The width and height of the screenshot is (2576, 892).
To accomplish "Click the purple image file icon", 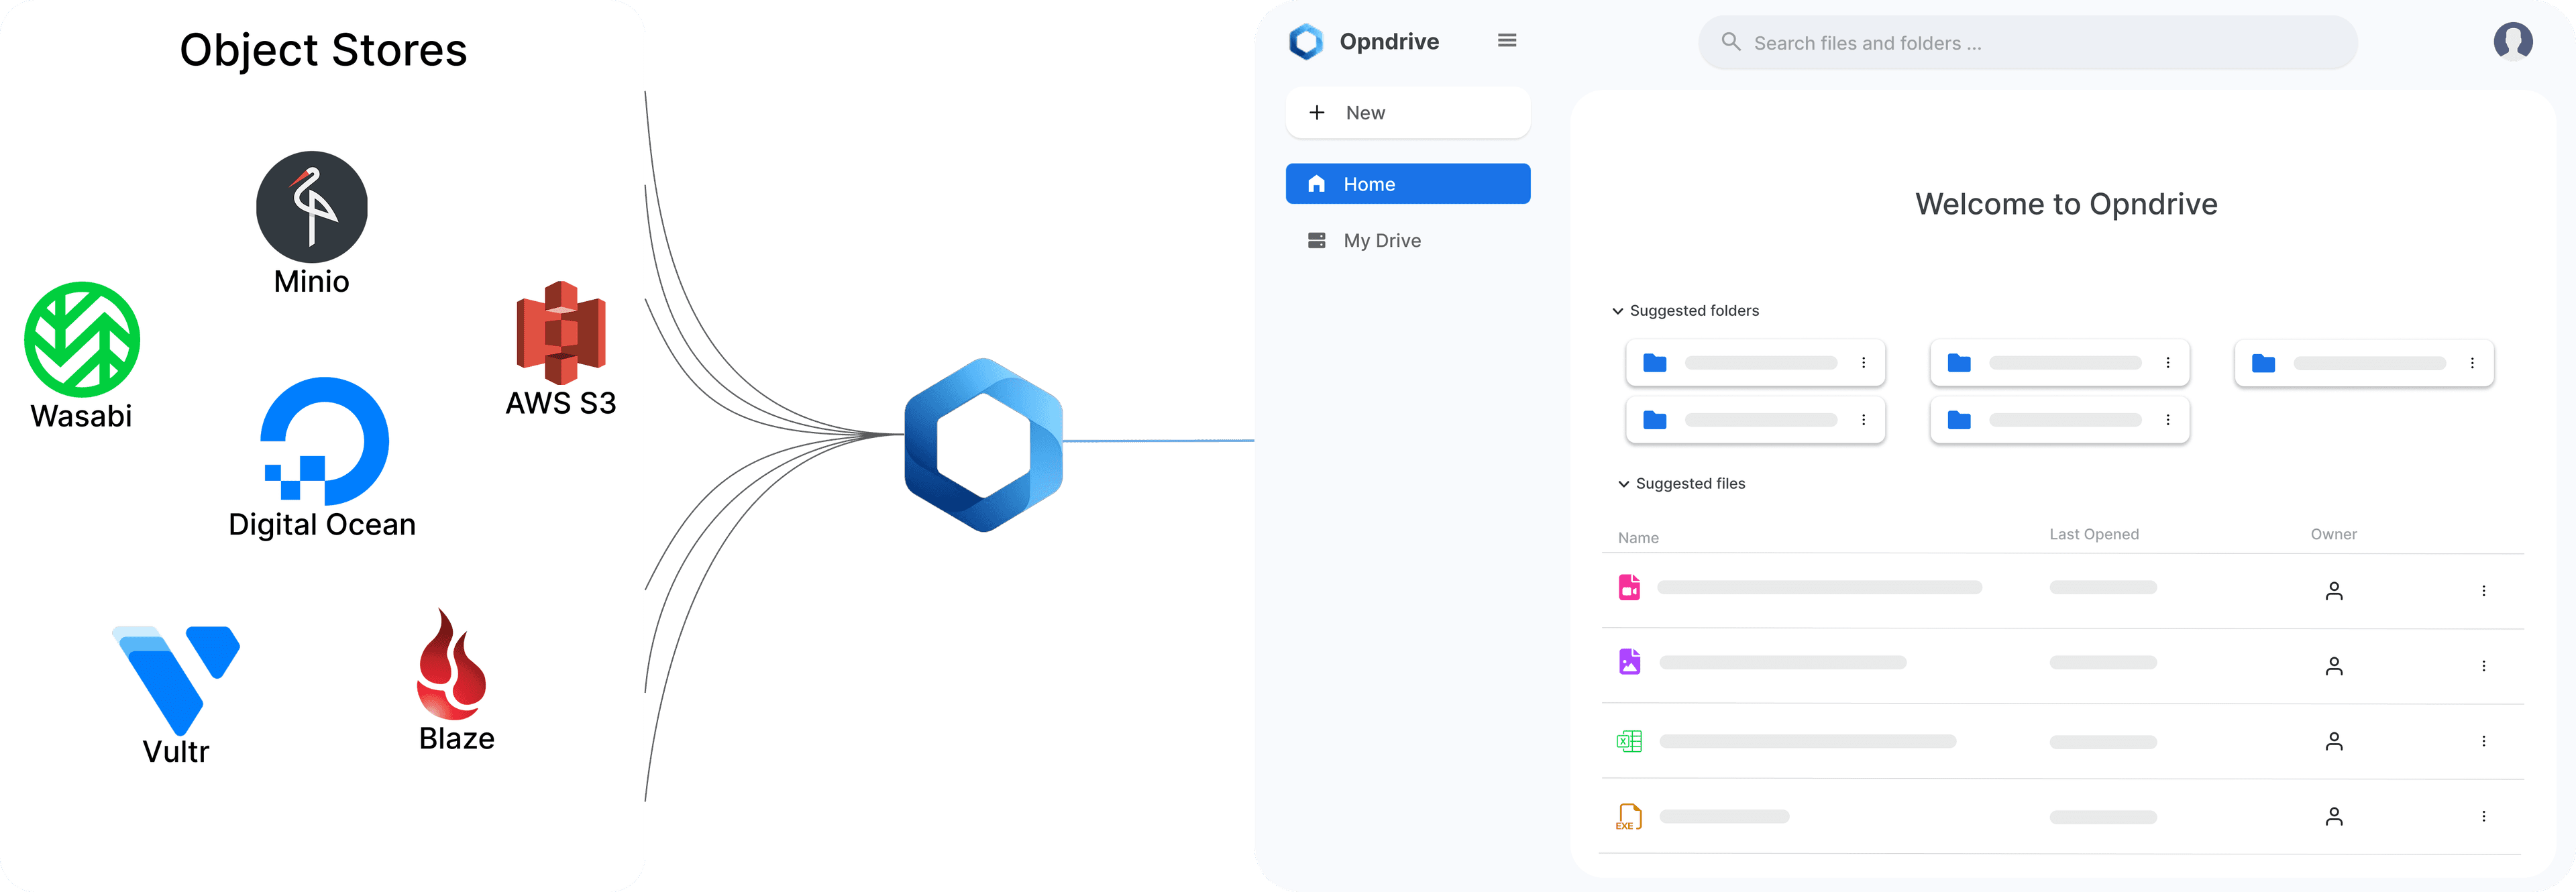I will [1629, 662].
